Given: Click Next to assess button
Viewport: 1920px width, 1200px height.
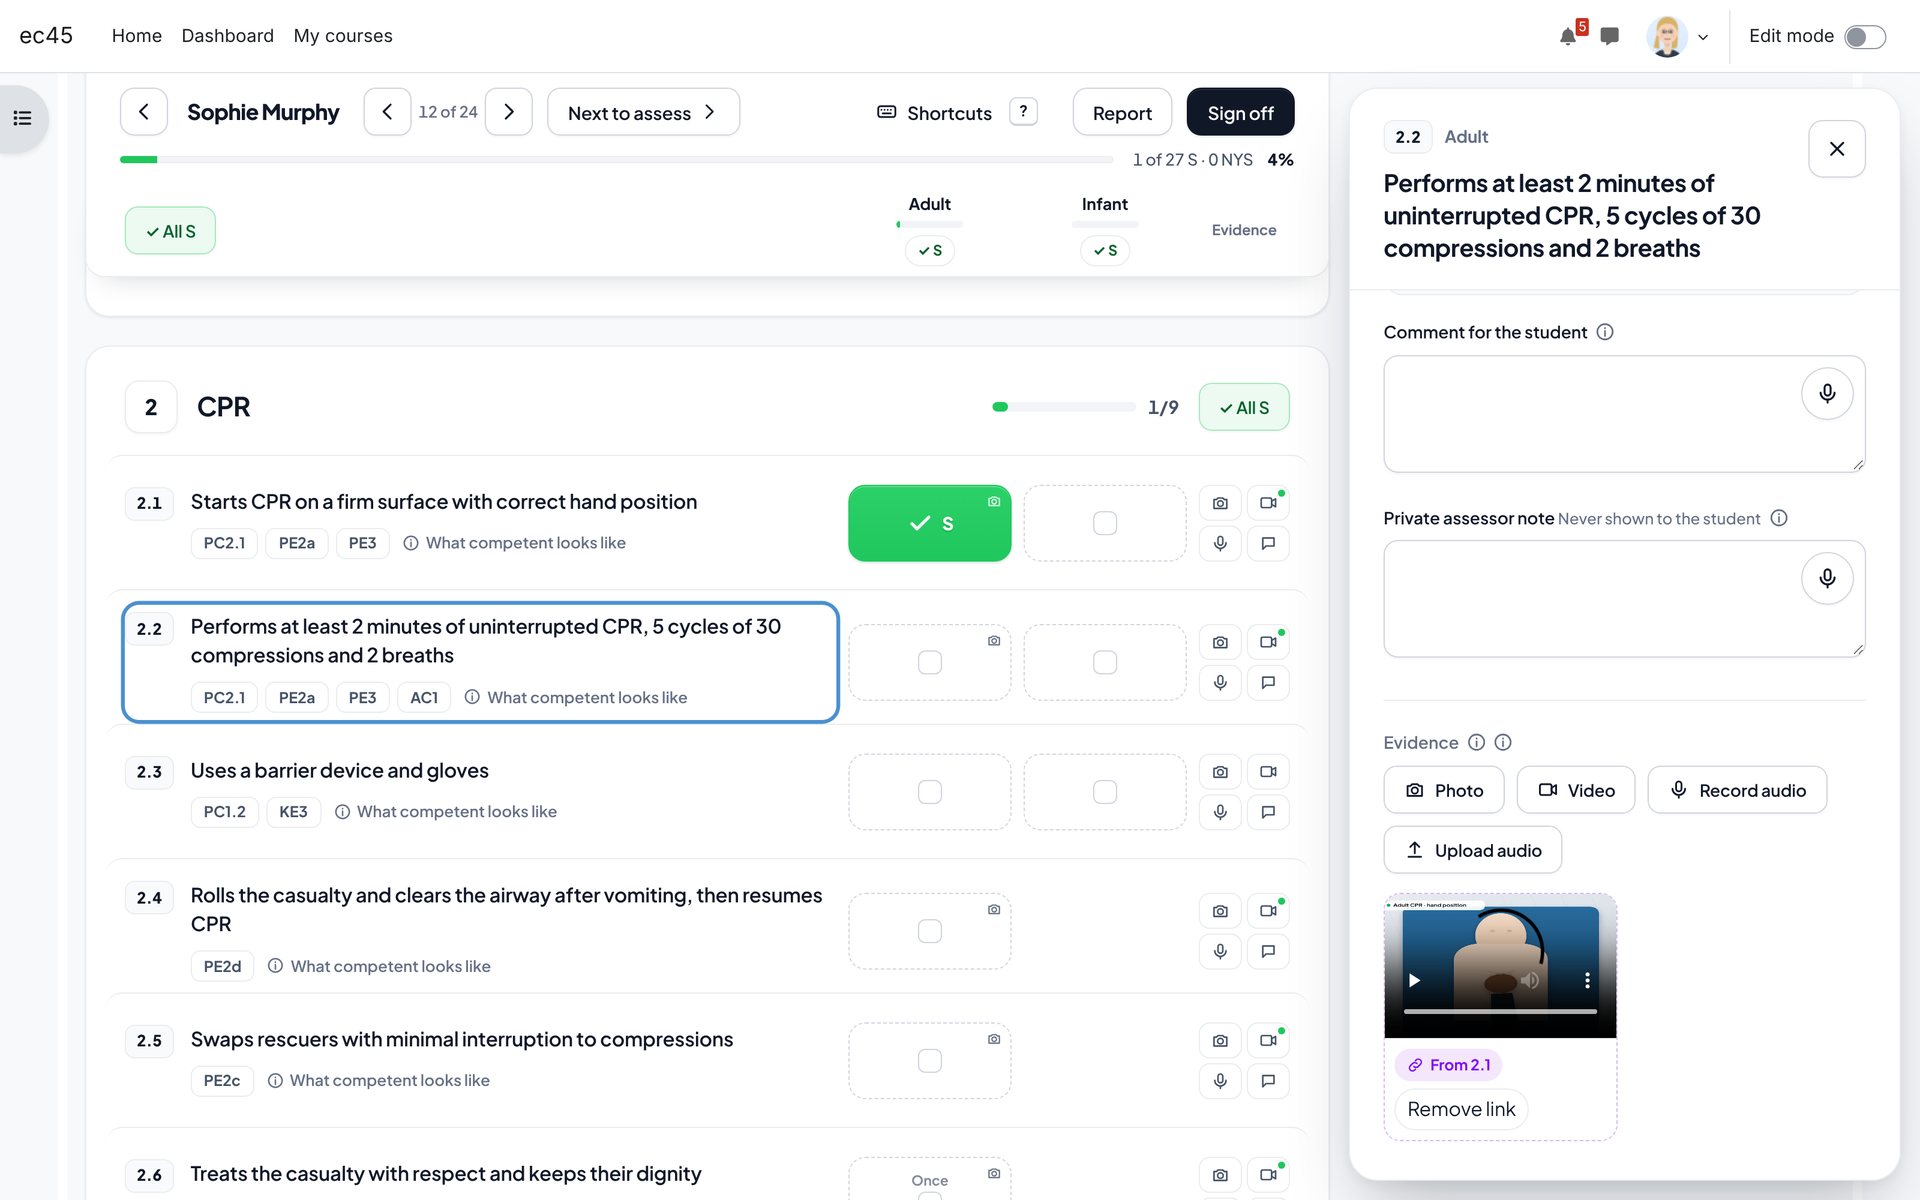Looking at the screenshot, I should [643, 112].
